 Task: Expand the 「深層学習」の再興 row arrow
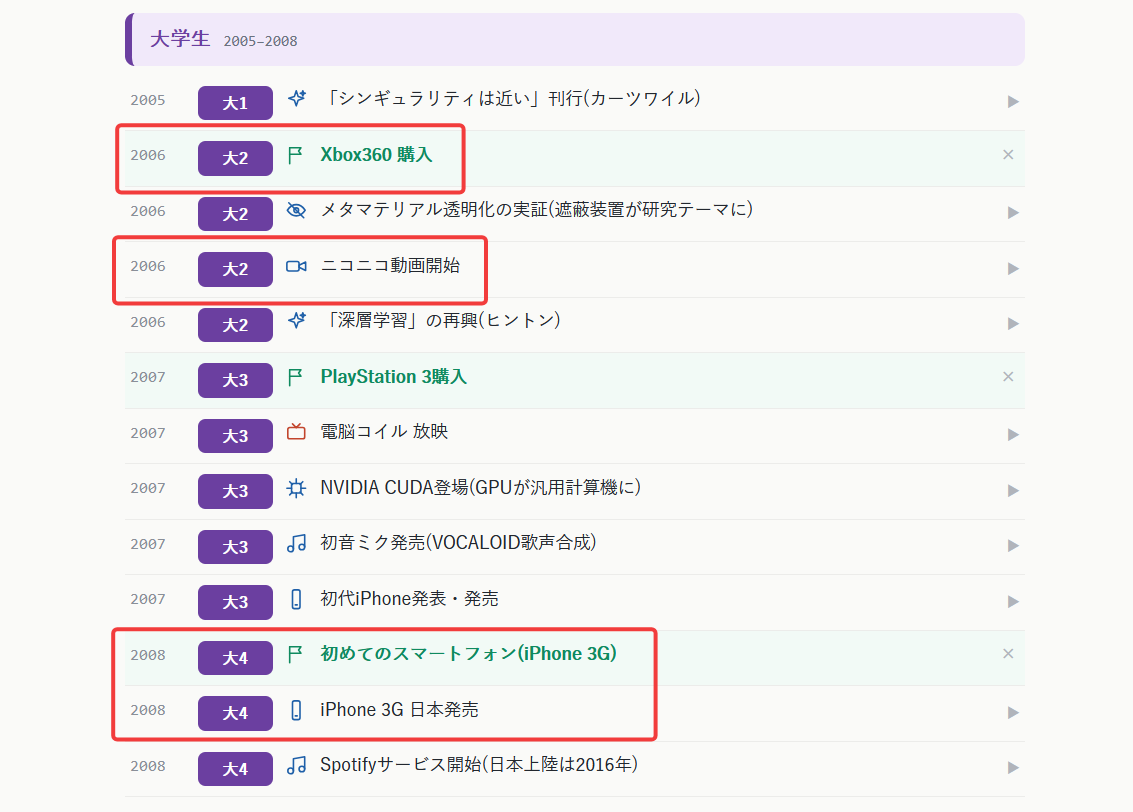[1013, 324]
